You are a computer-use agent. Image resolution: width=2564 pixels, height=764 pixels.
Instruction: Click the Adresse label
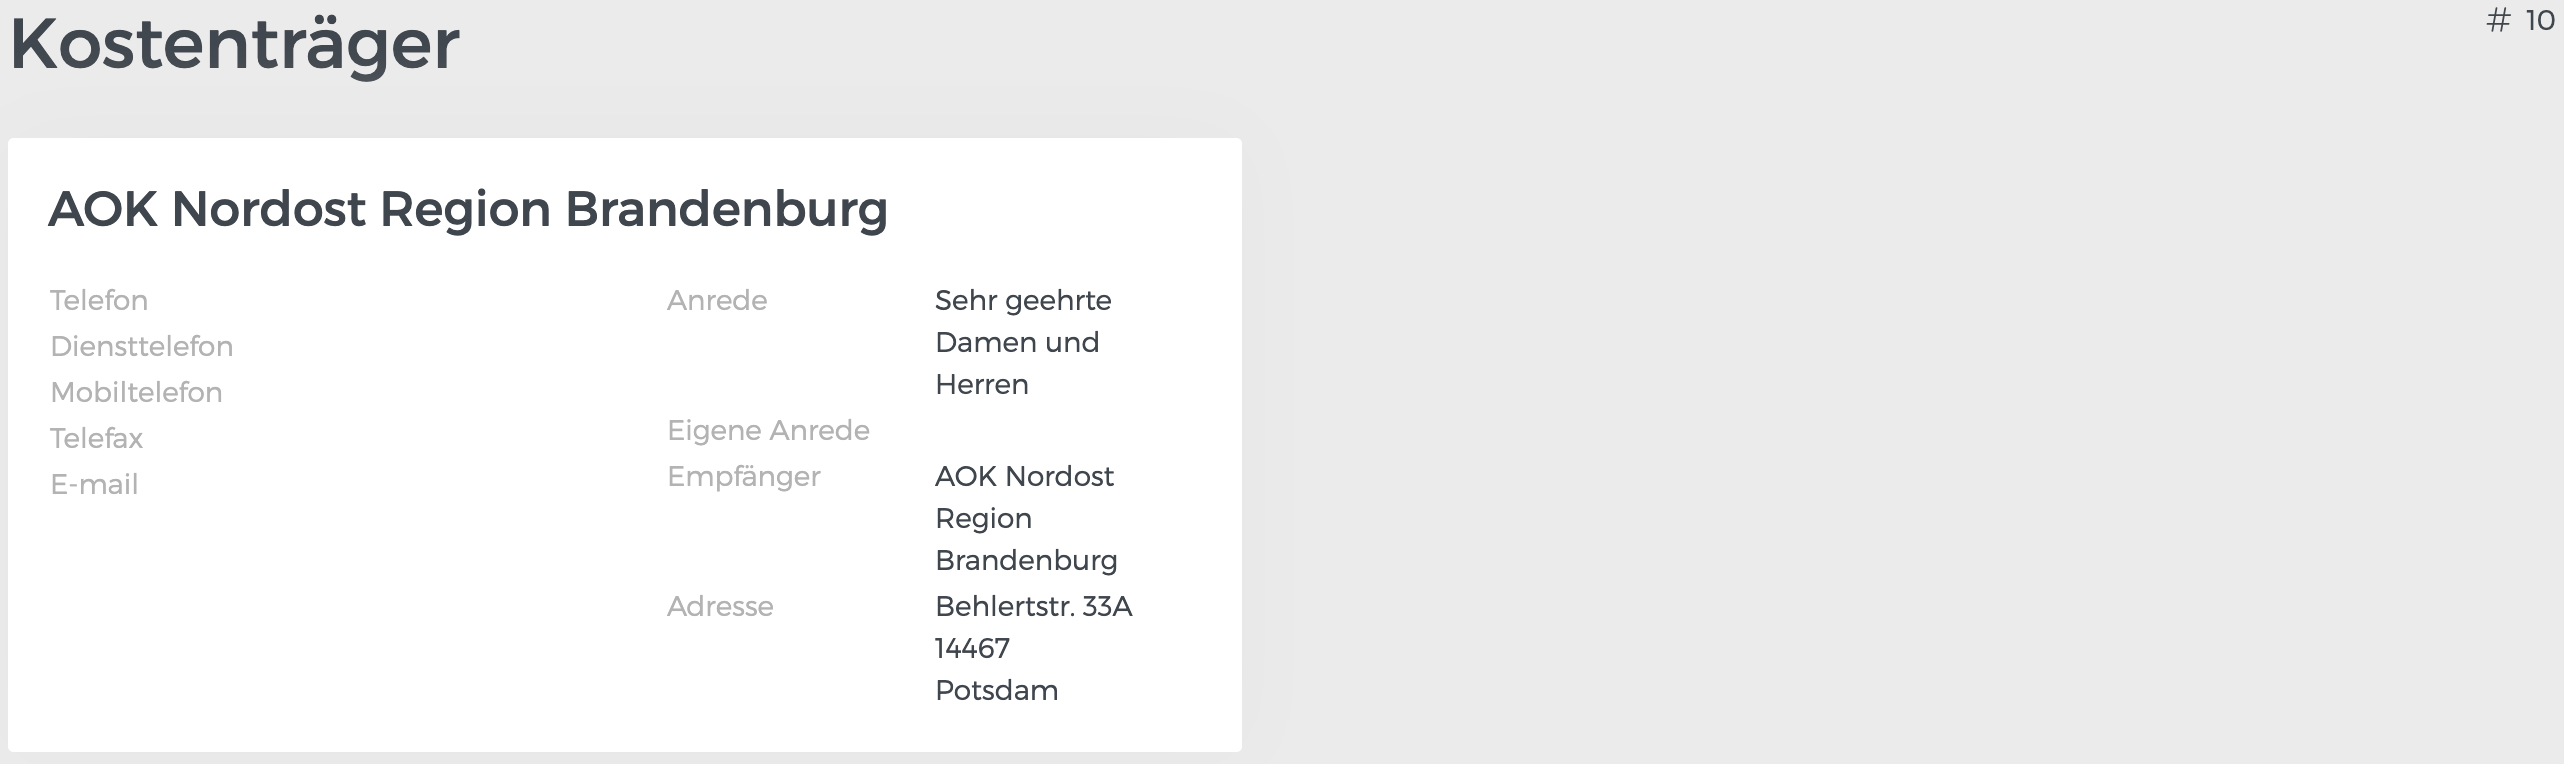click(x=720, y=606)
